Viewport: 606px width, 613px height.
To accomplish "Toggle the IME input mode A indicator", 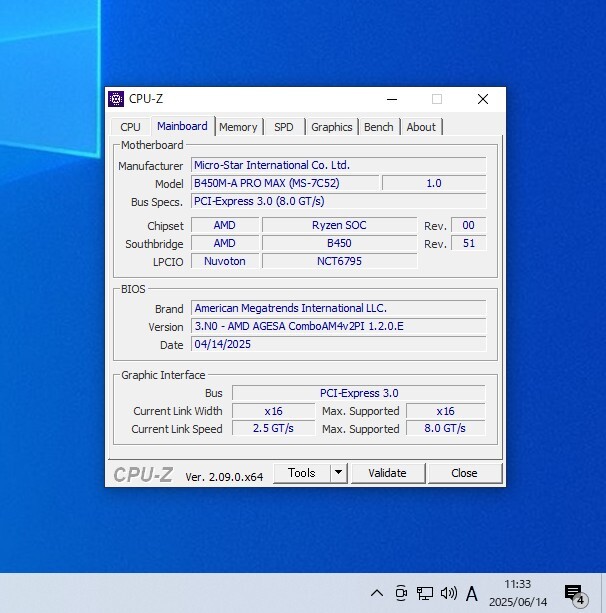I will (x=472, y=594).
